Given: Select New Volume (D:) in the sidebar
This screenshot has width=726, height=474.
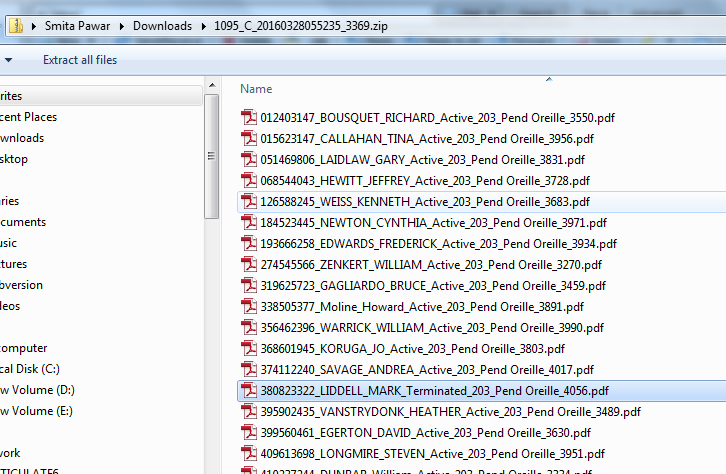Looking at the screenshot, I should [x=36, y=390].
